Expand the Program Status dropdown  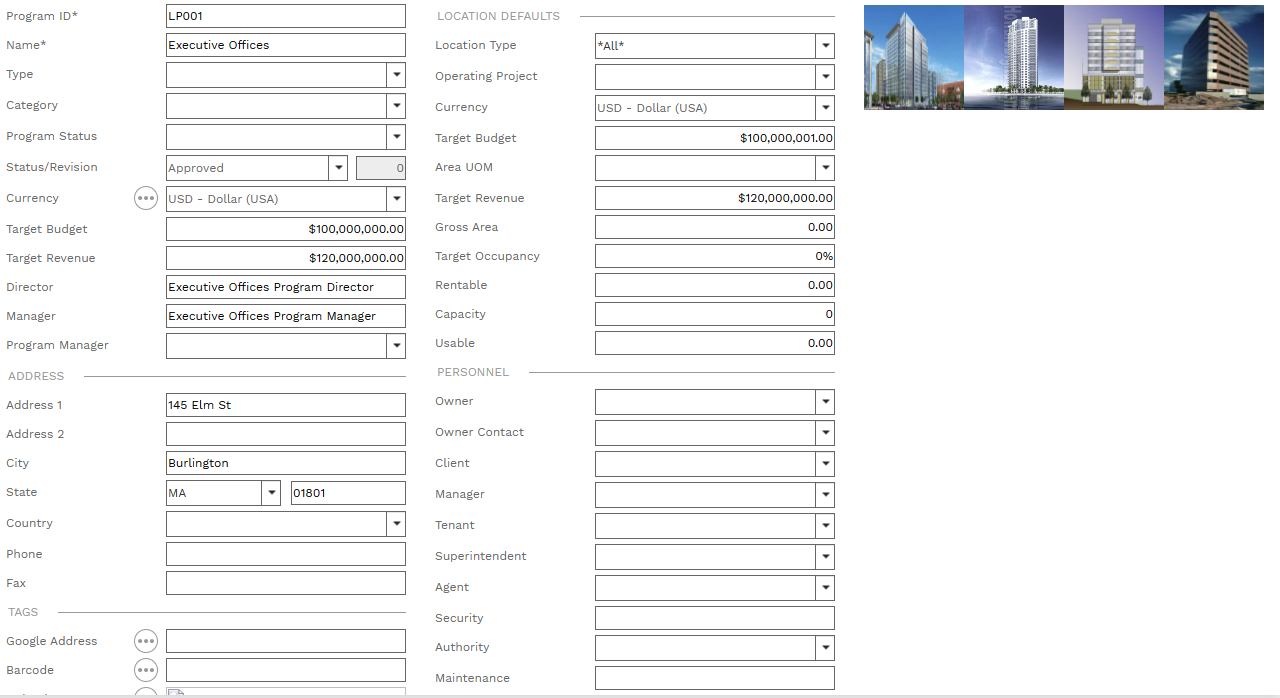(x=396, y=137)
